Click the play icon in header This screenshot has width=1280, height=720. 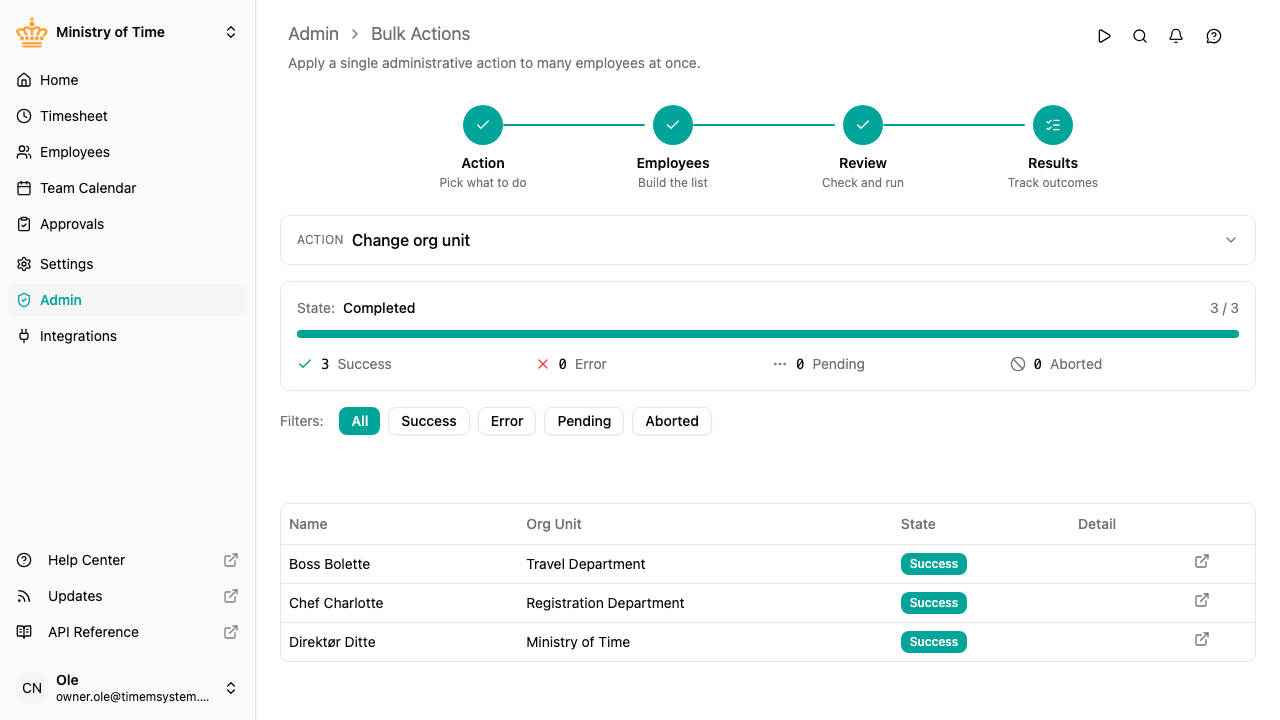(1104, 36)
